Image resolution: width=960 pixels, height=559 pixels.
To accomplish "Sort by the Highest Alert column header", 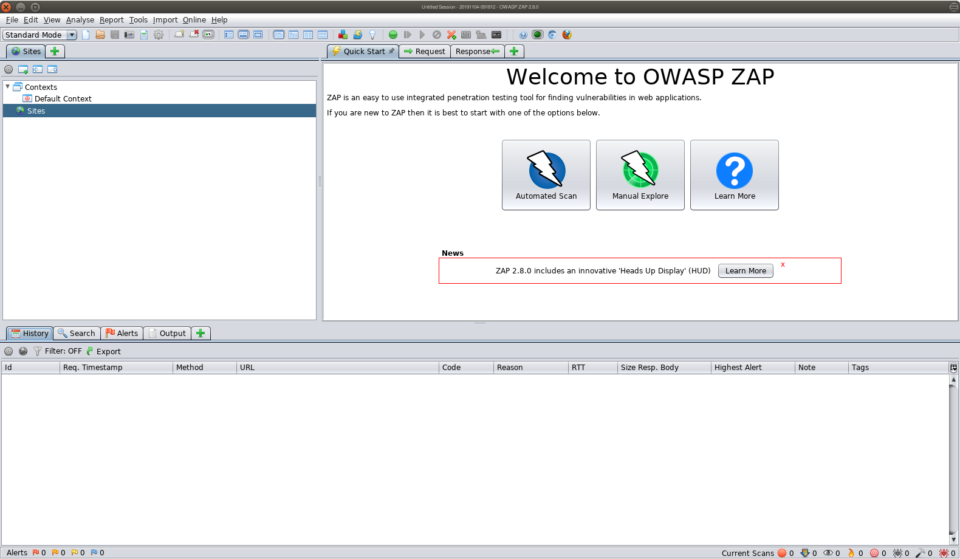I will tap(752, 367).
